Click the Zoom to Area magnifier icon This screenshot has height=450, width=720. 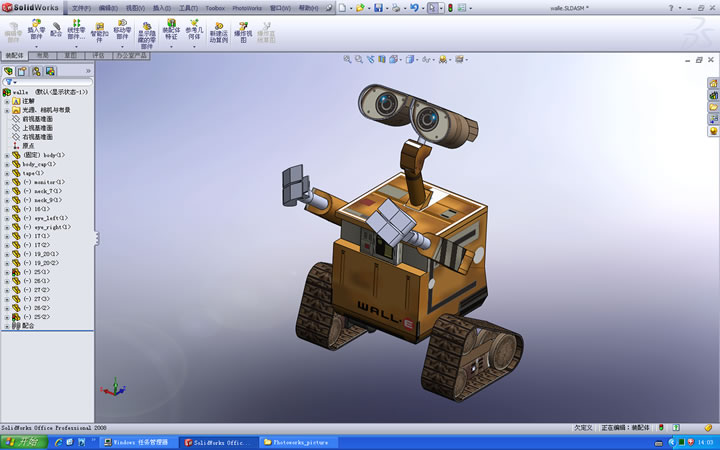click(x=359, y=59)
